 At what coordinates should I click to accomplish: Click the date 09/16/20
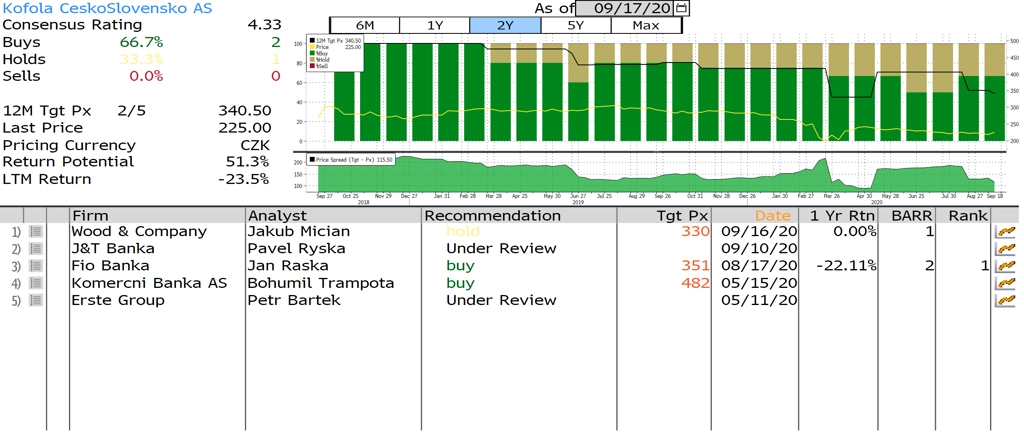pos(759,232)
